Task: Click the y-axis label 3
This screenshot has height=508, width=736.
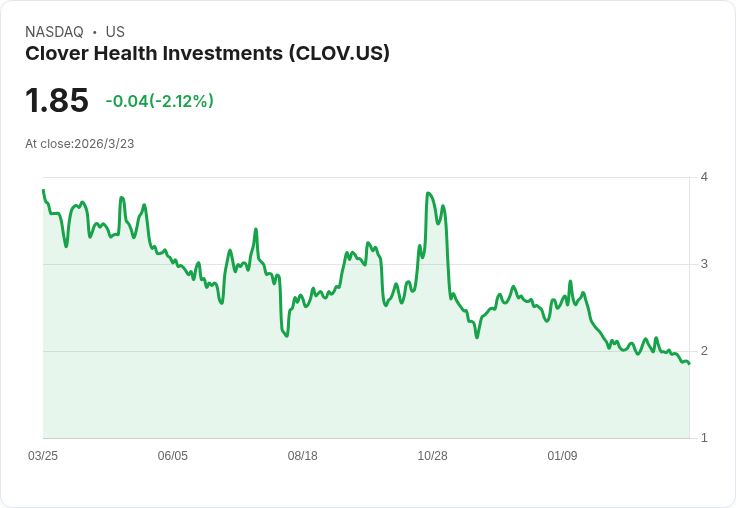Action: point(704,264)
